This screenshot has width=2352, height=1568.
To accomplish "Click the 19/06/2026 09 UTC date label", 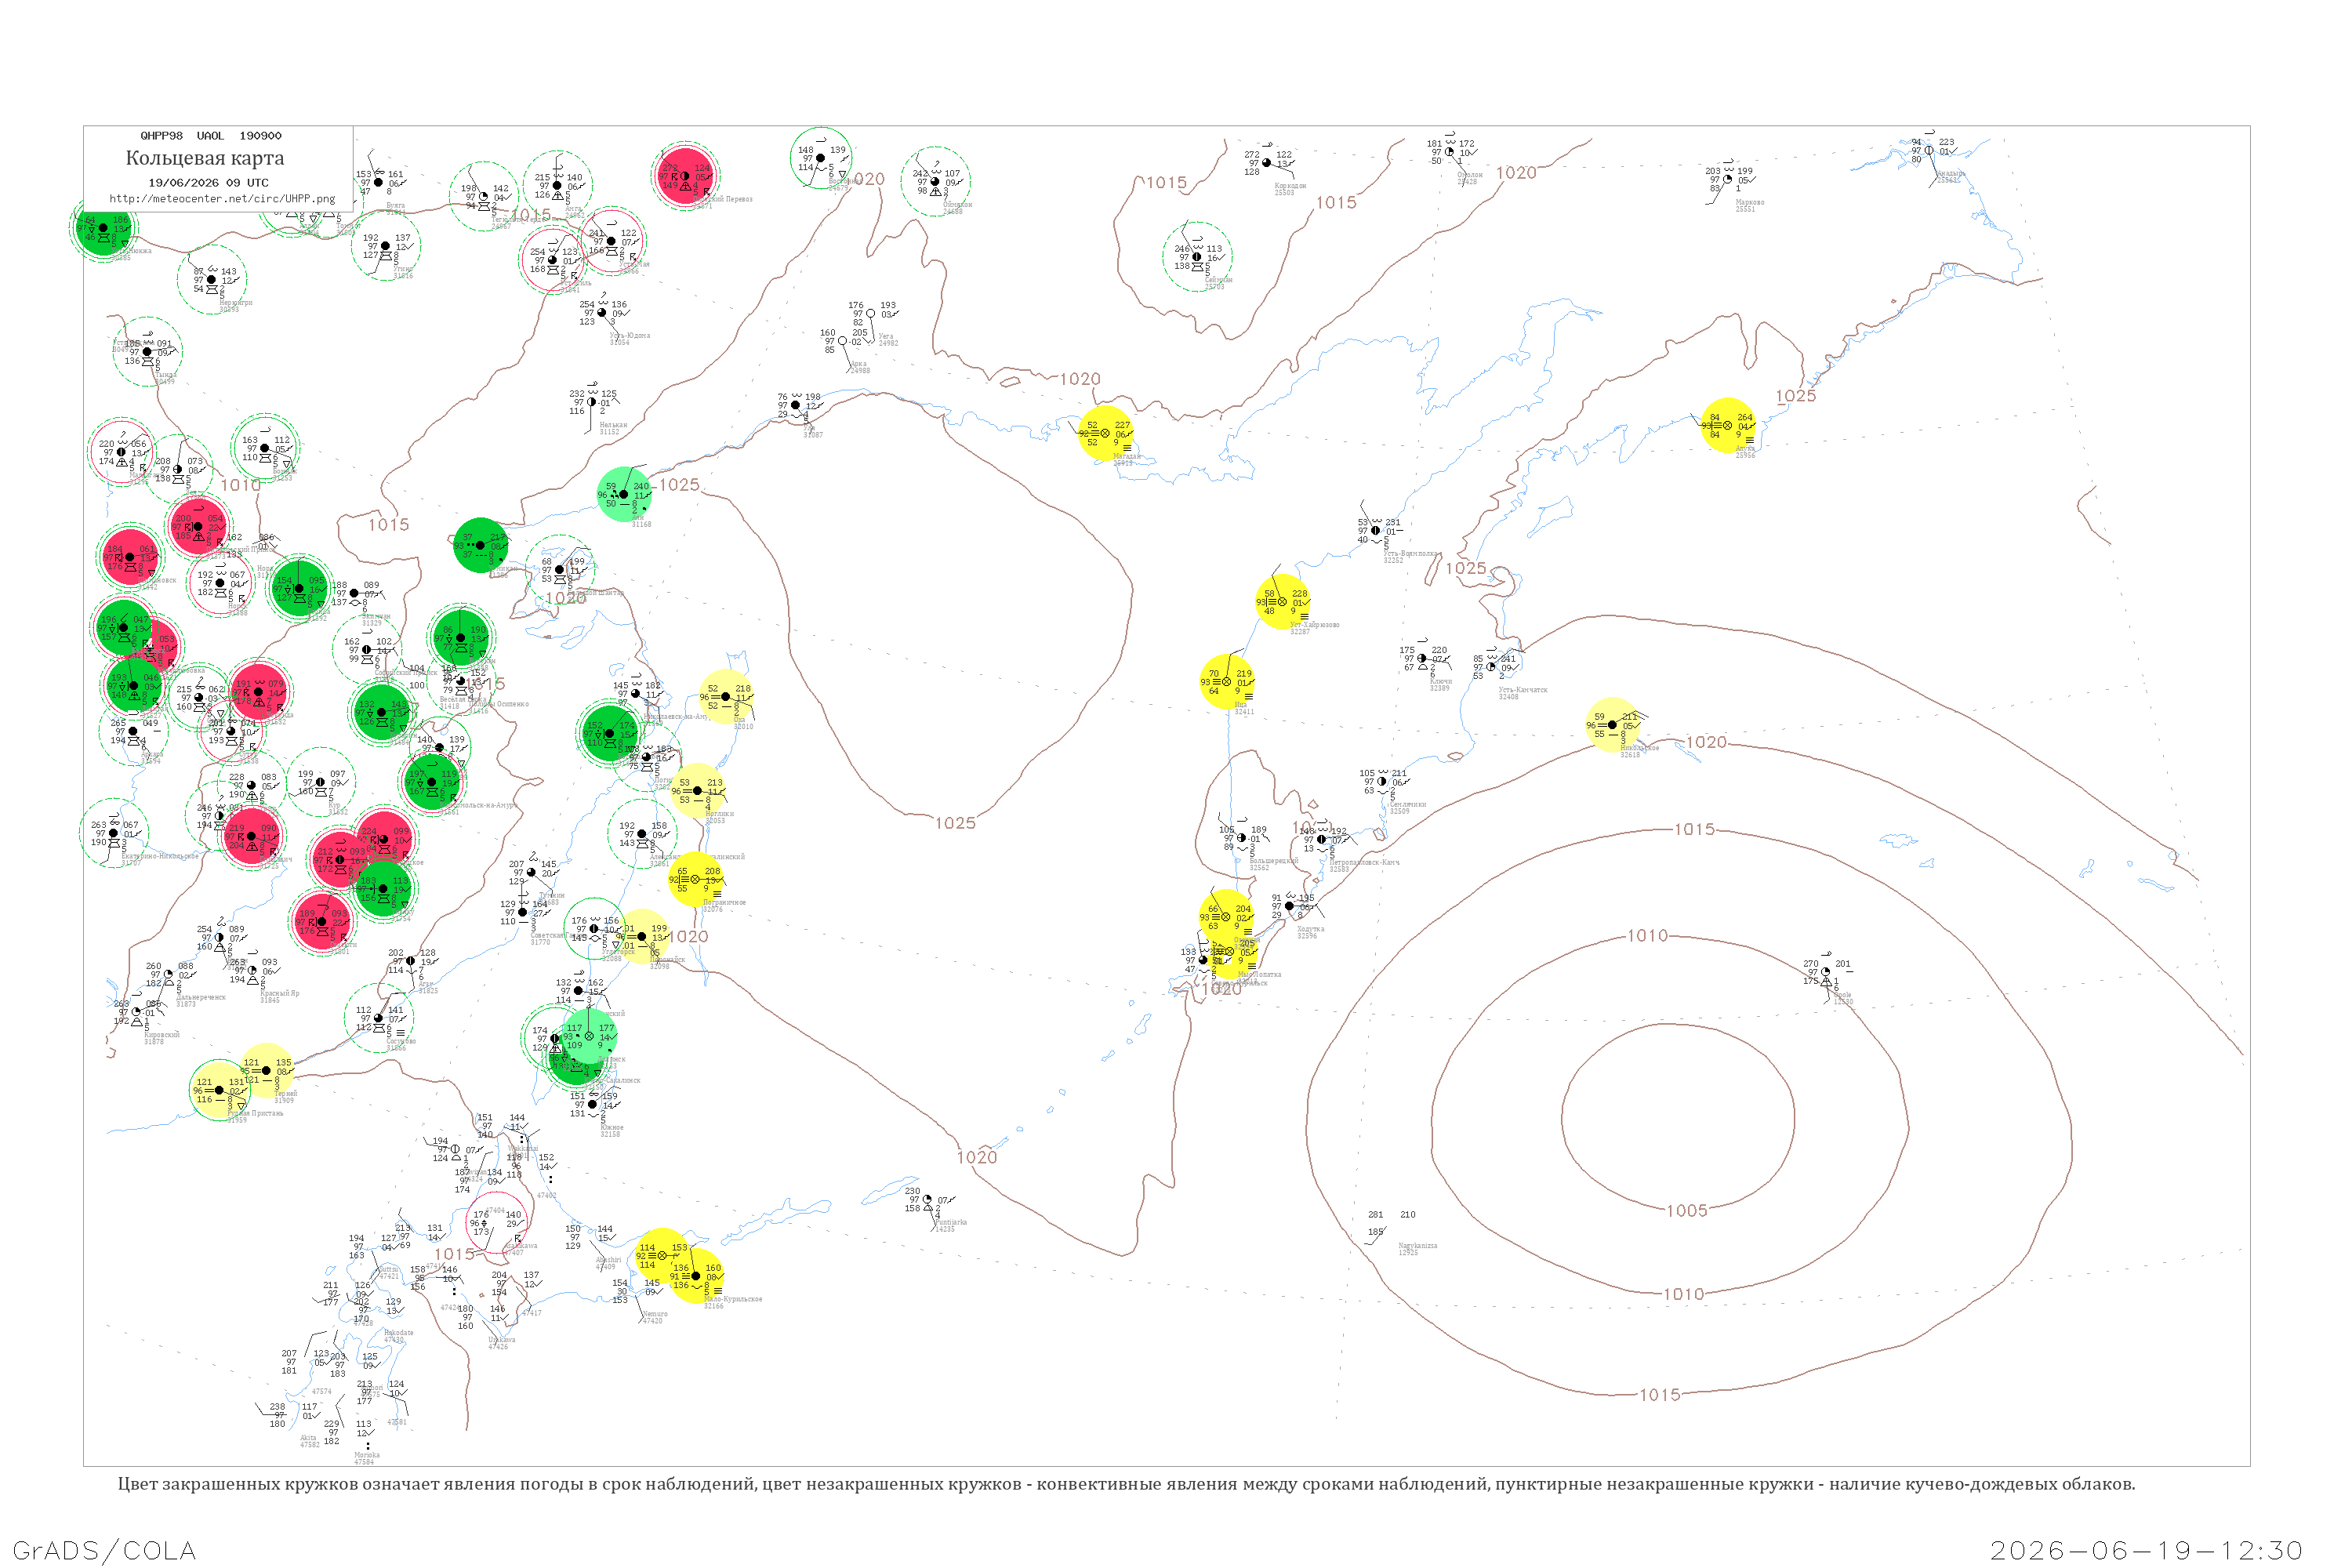I will (x=208, y=183).
